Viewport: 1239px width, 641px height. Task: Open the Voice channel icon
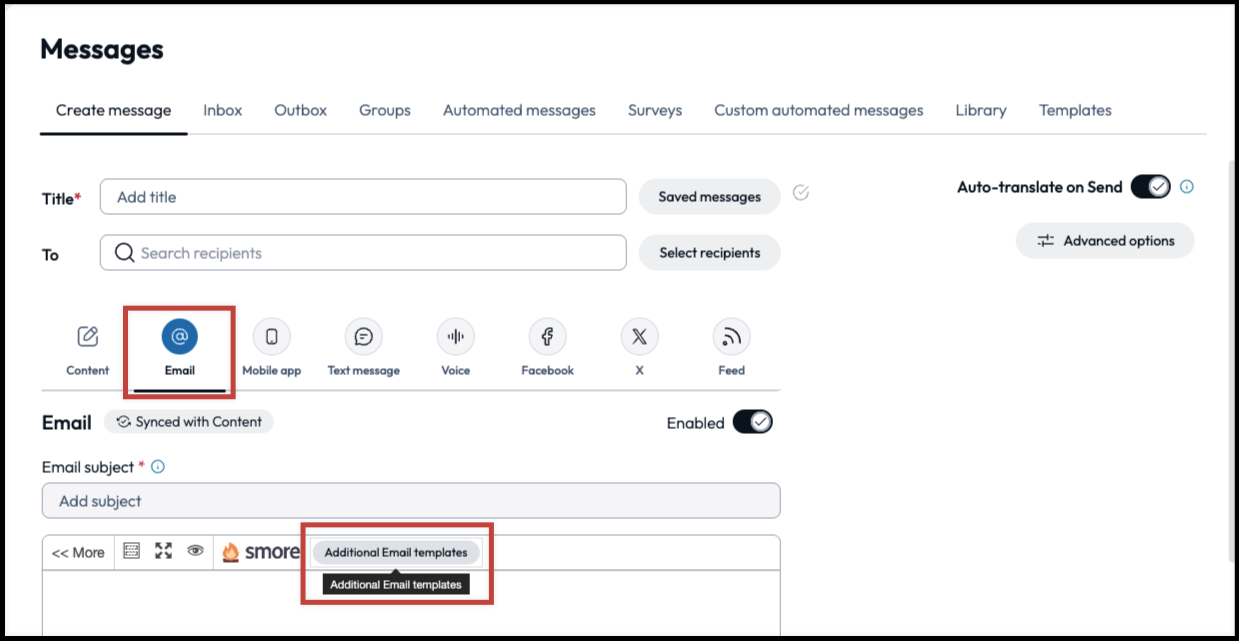(x=455, y=337)
